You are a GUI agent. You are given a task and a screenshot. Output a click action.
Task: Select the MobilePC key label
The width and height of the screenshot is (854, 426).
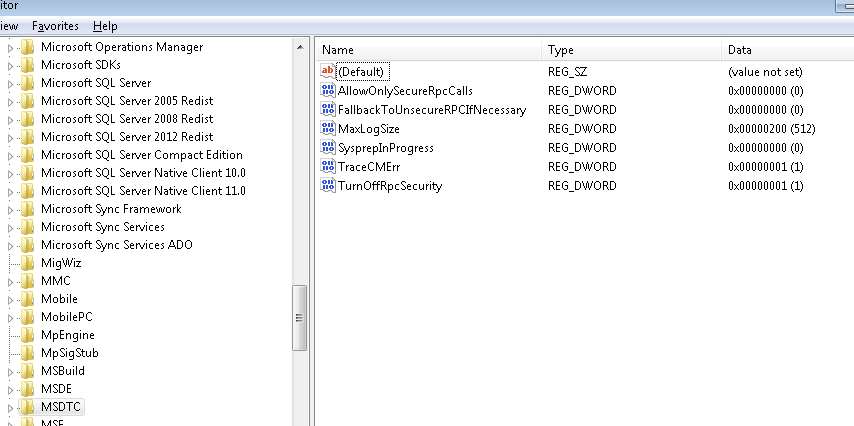[66, 317]
